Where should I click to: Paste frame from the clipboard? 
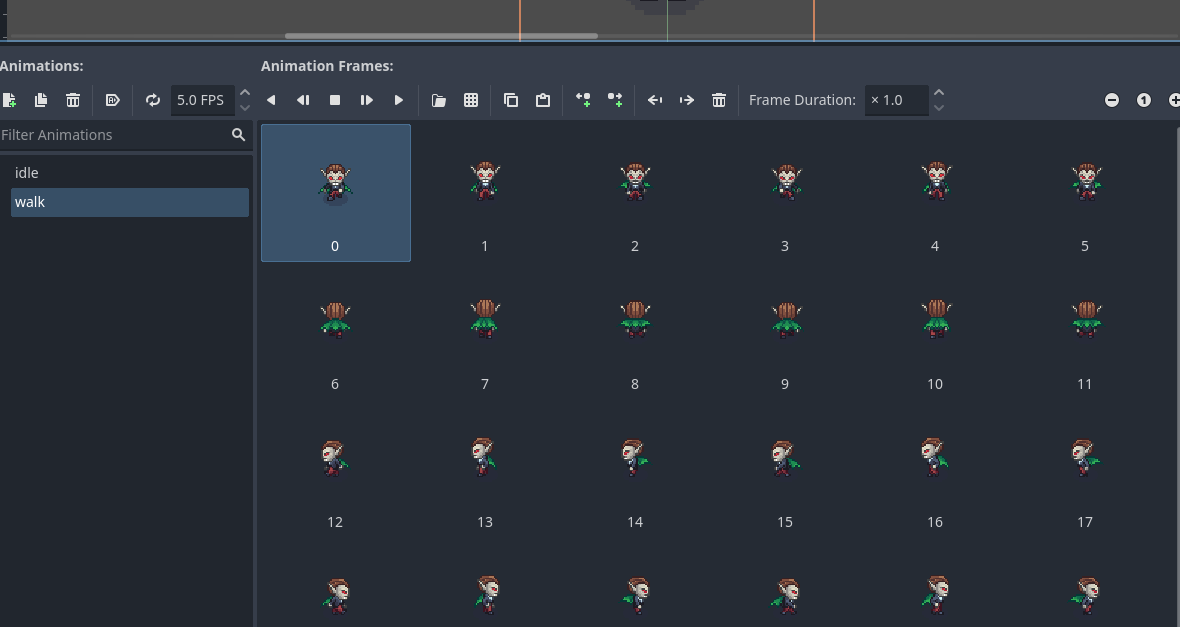pyautogui.click(x=543, y=100)
